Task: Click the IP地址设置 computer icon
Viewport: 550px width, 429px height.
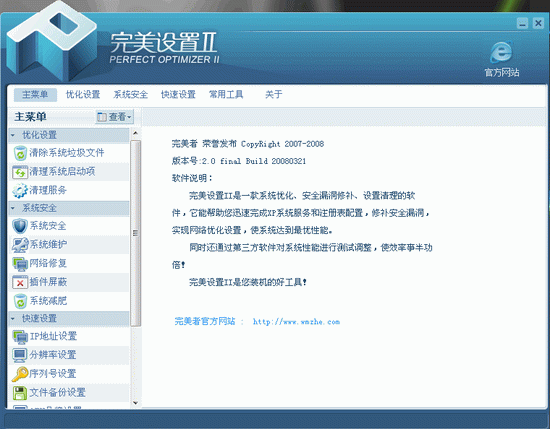Action: [20, 336]
